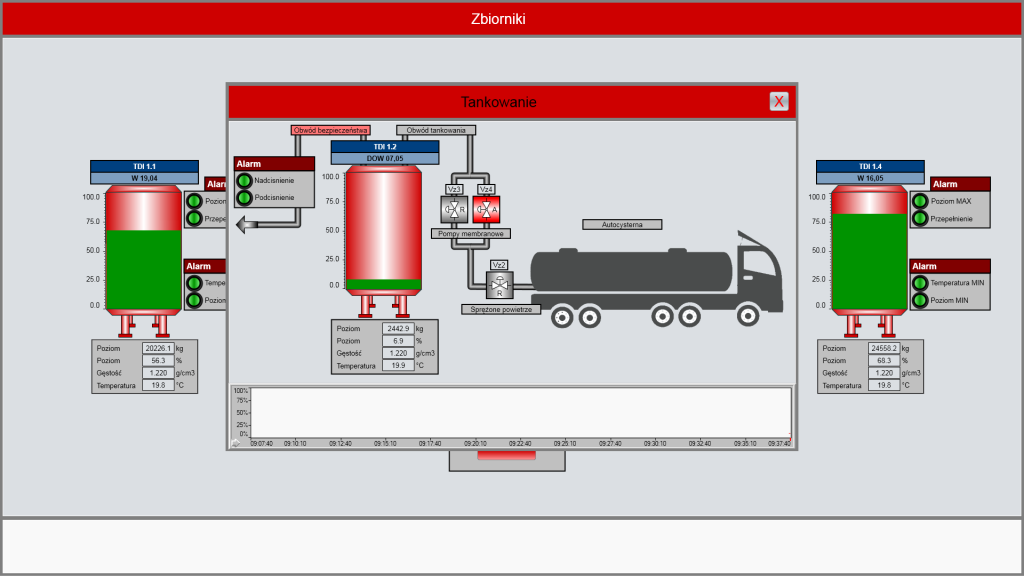The width and height of the screenshot is (1024, 578).
Task: Click the 2442.9 kg level field
Action: coord(398,329)
